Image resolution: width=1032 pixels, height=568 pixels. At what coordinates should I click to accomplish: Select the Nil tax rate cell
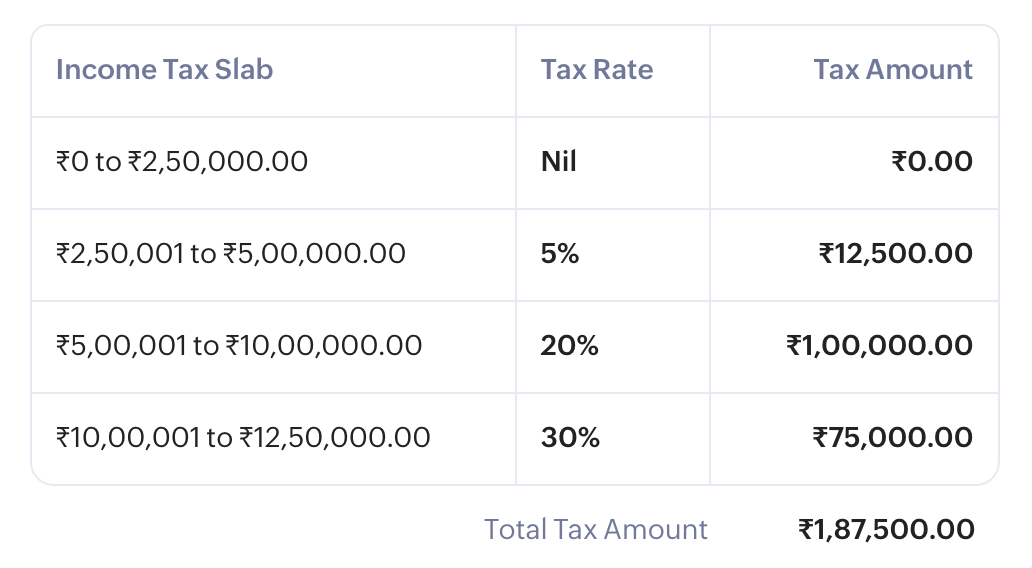click(x=559, y=162)
